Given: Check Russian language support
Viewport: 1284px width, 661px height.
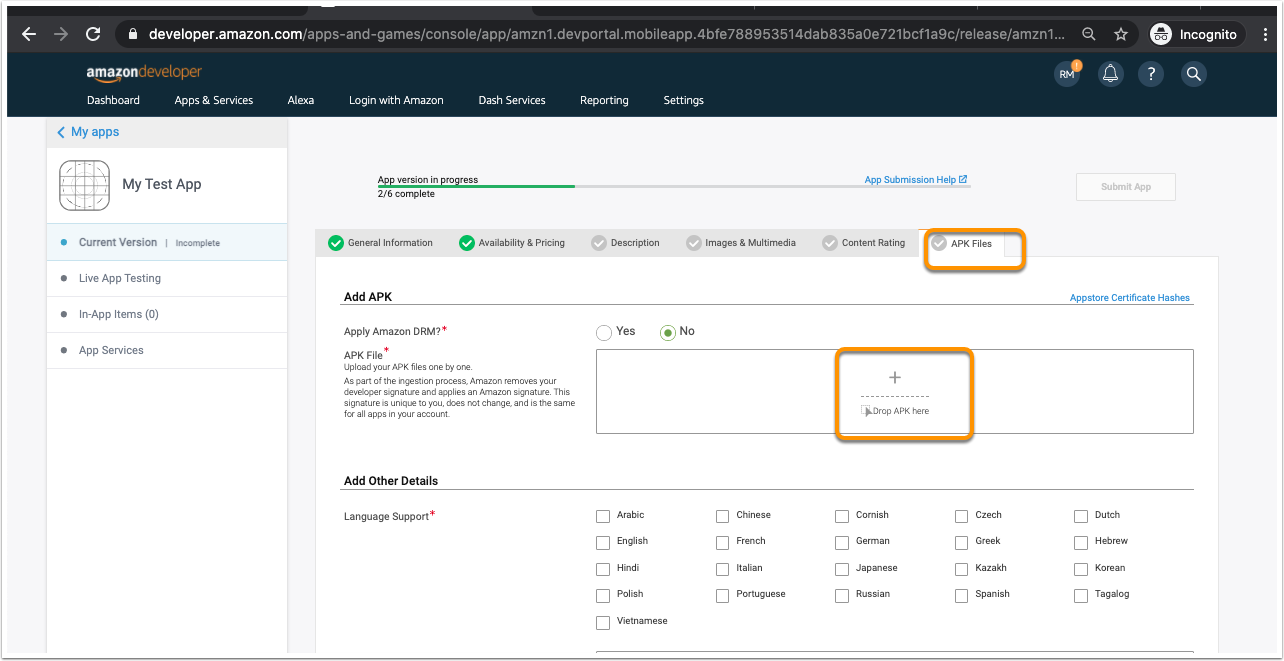Looking at the screenshot, I should tap(843, 595).
